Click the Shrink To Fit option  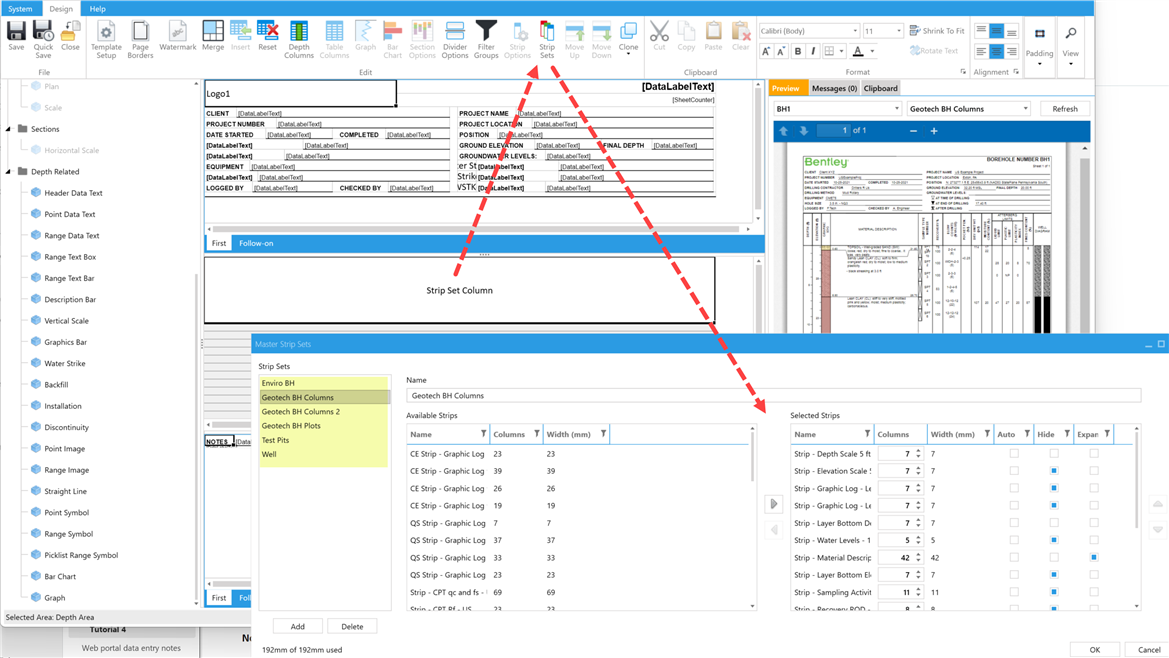tap(936, 31)
